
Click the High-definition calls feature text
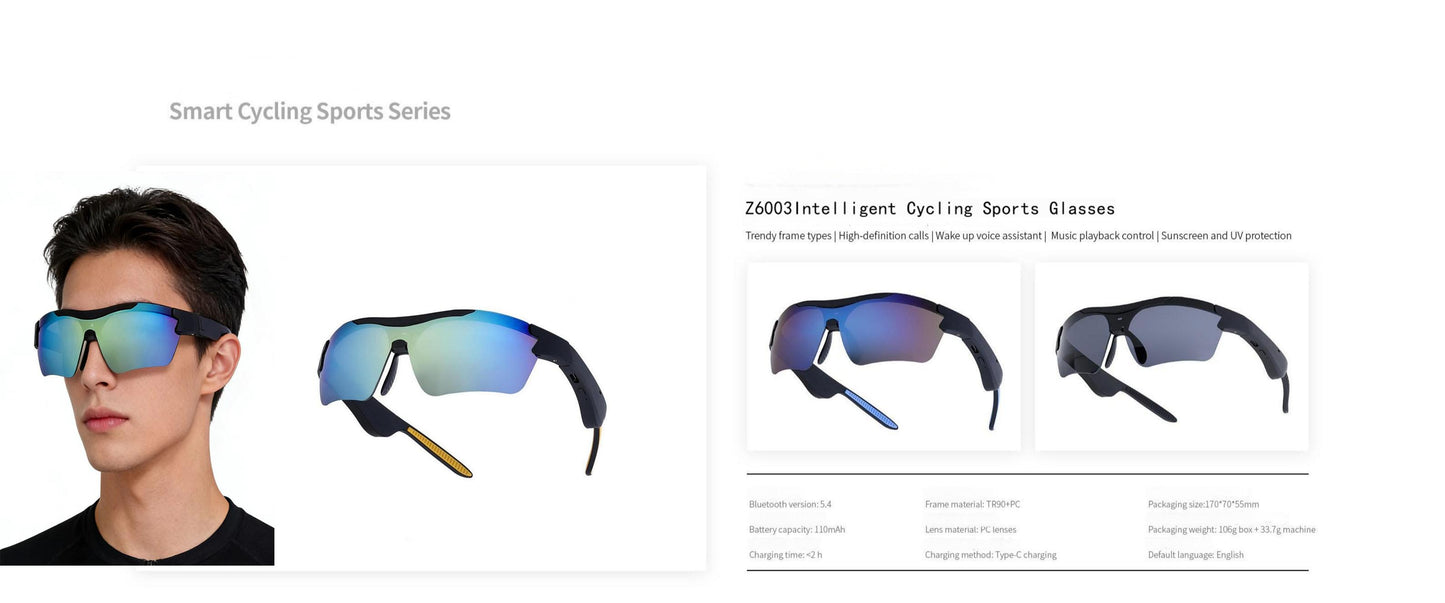[884, 236]
